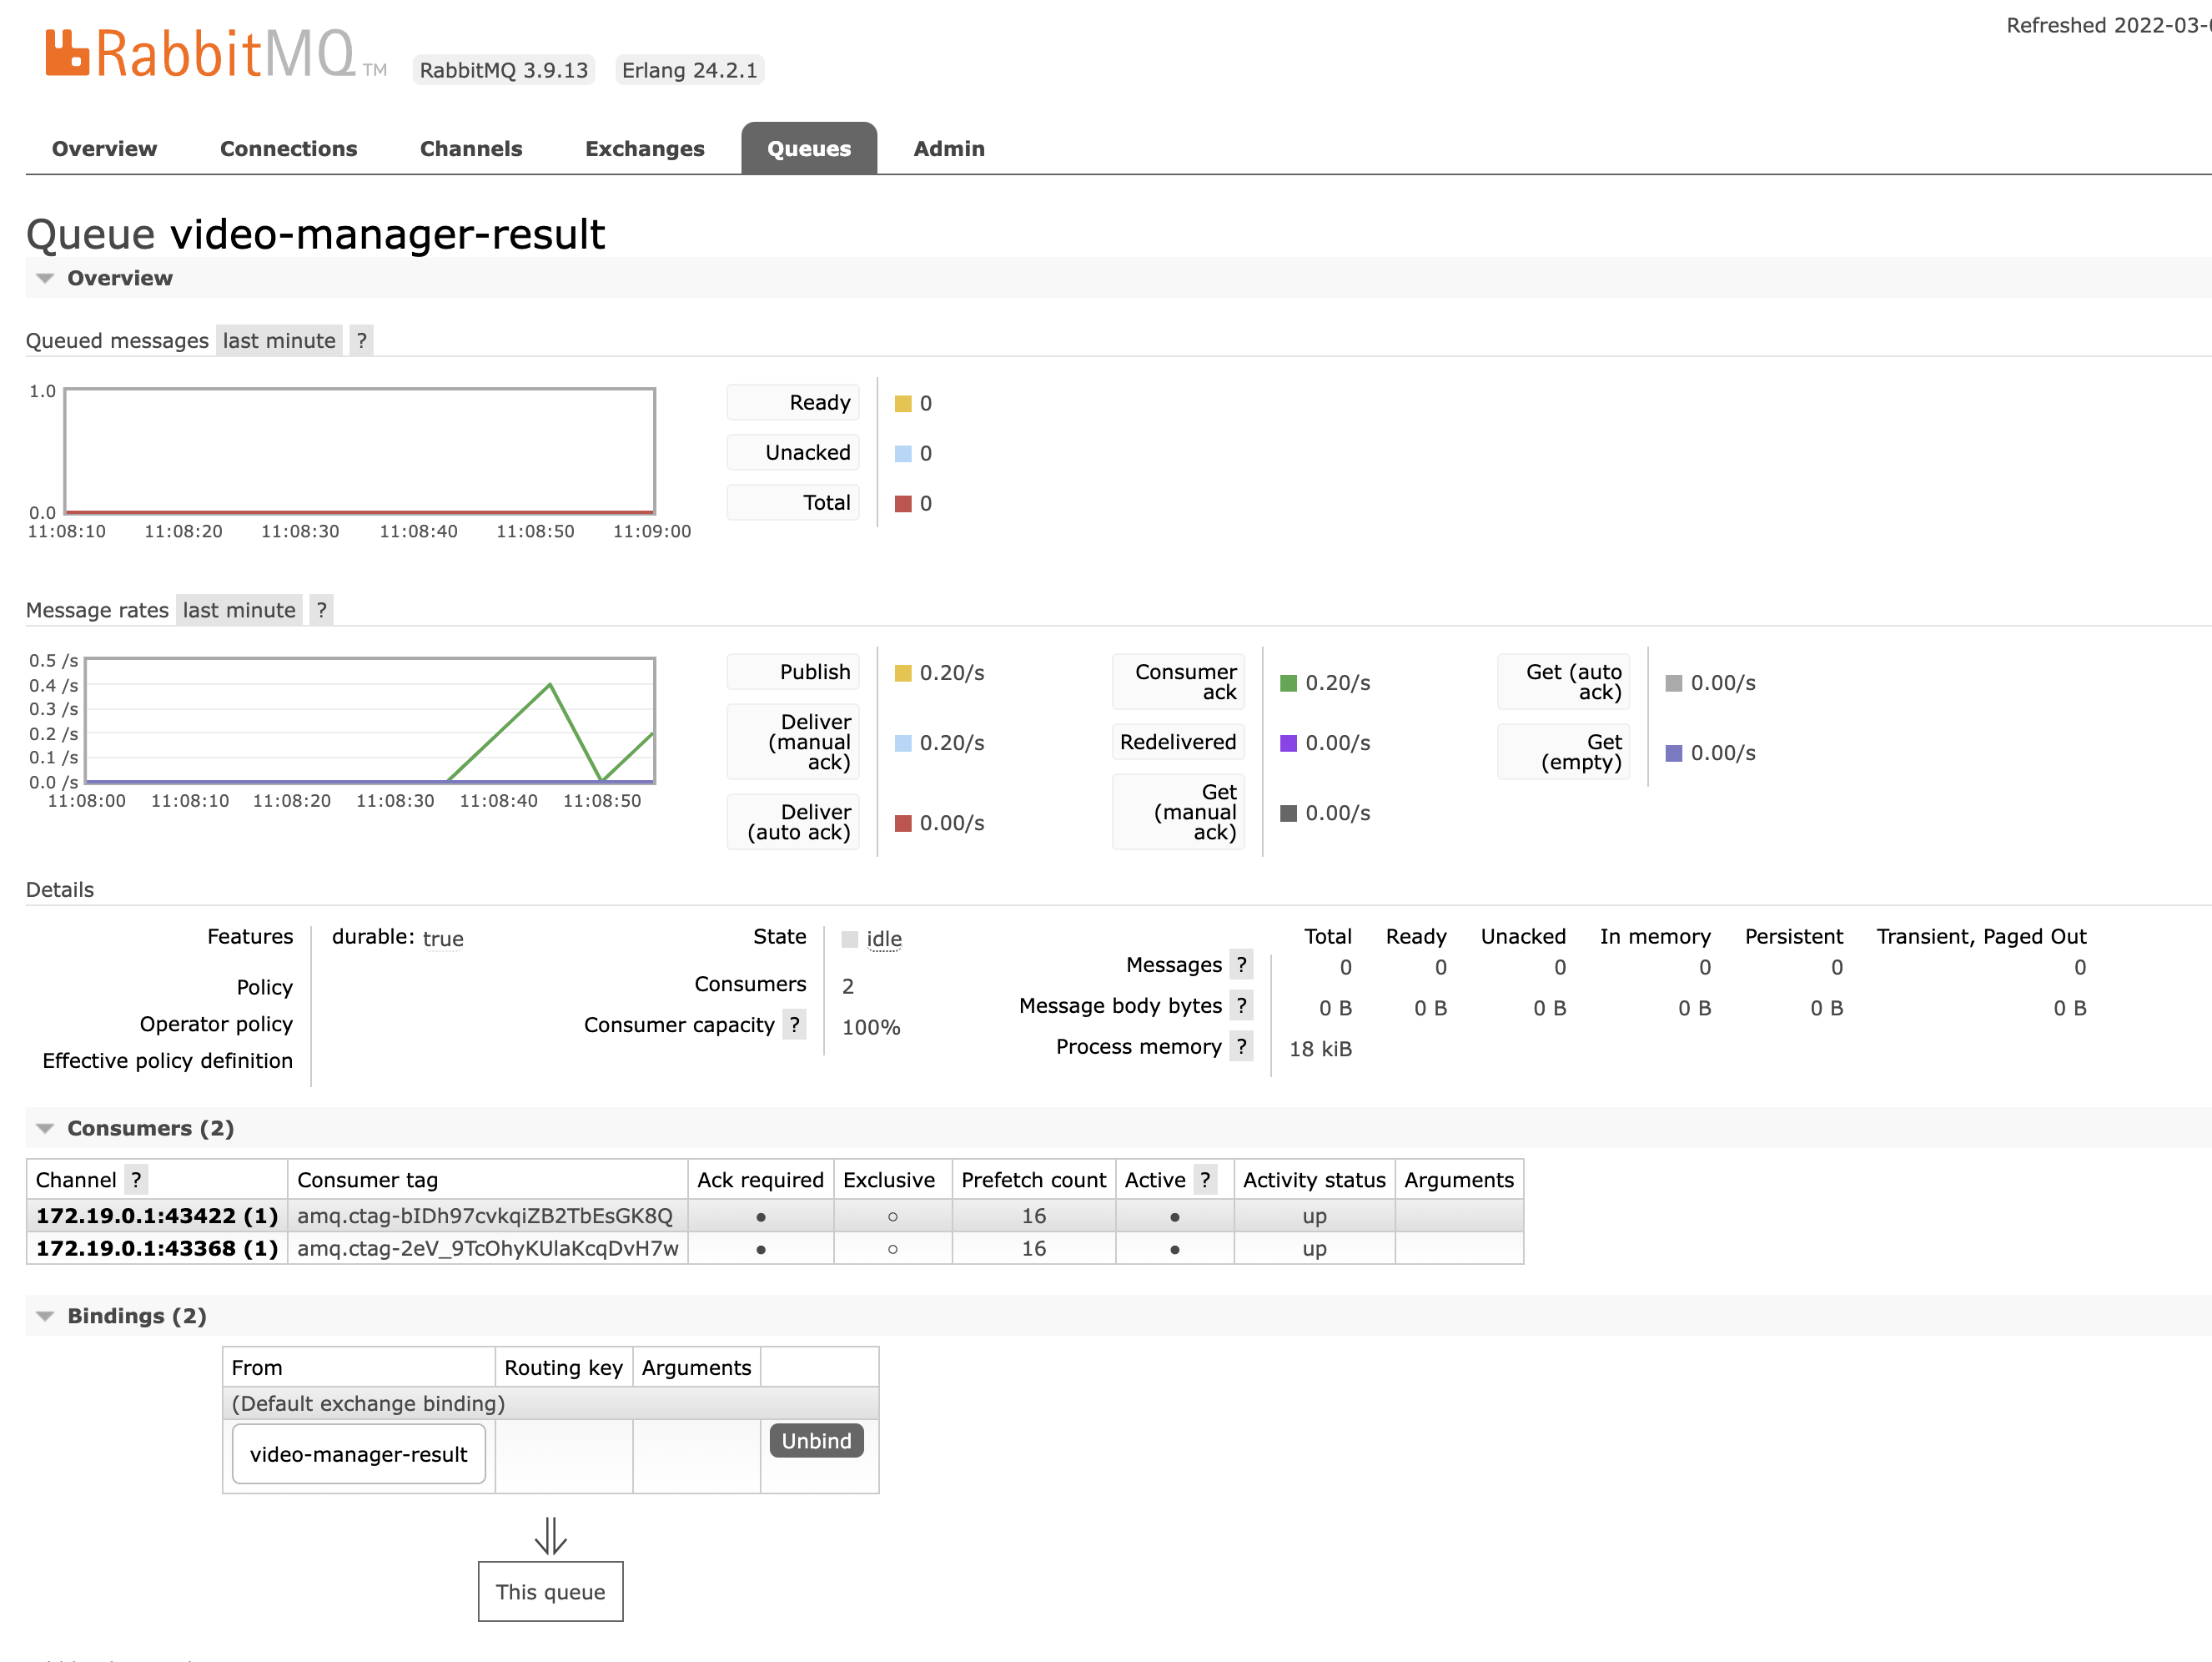The width and height of the screenshot is (2212, 1662).
Task: Click the Activity status column header
Action: (1314, 1180)
